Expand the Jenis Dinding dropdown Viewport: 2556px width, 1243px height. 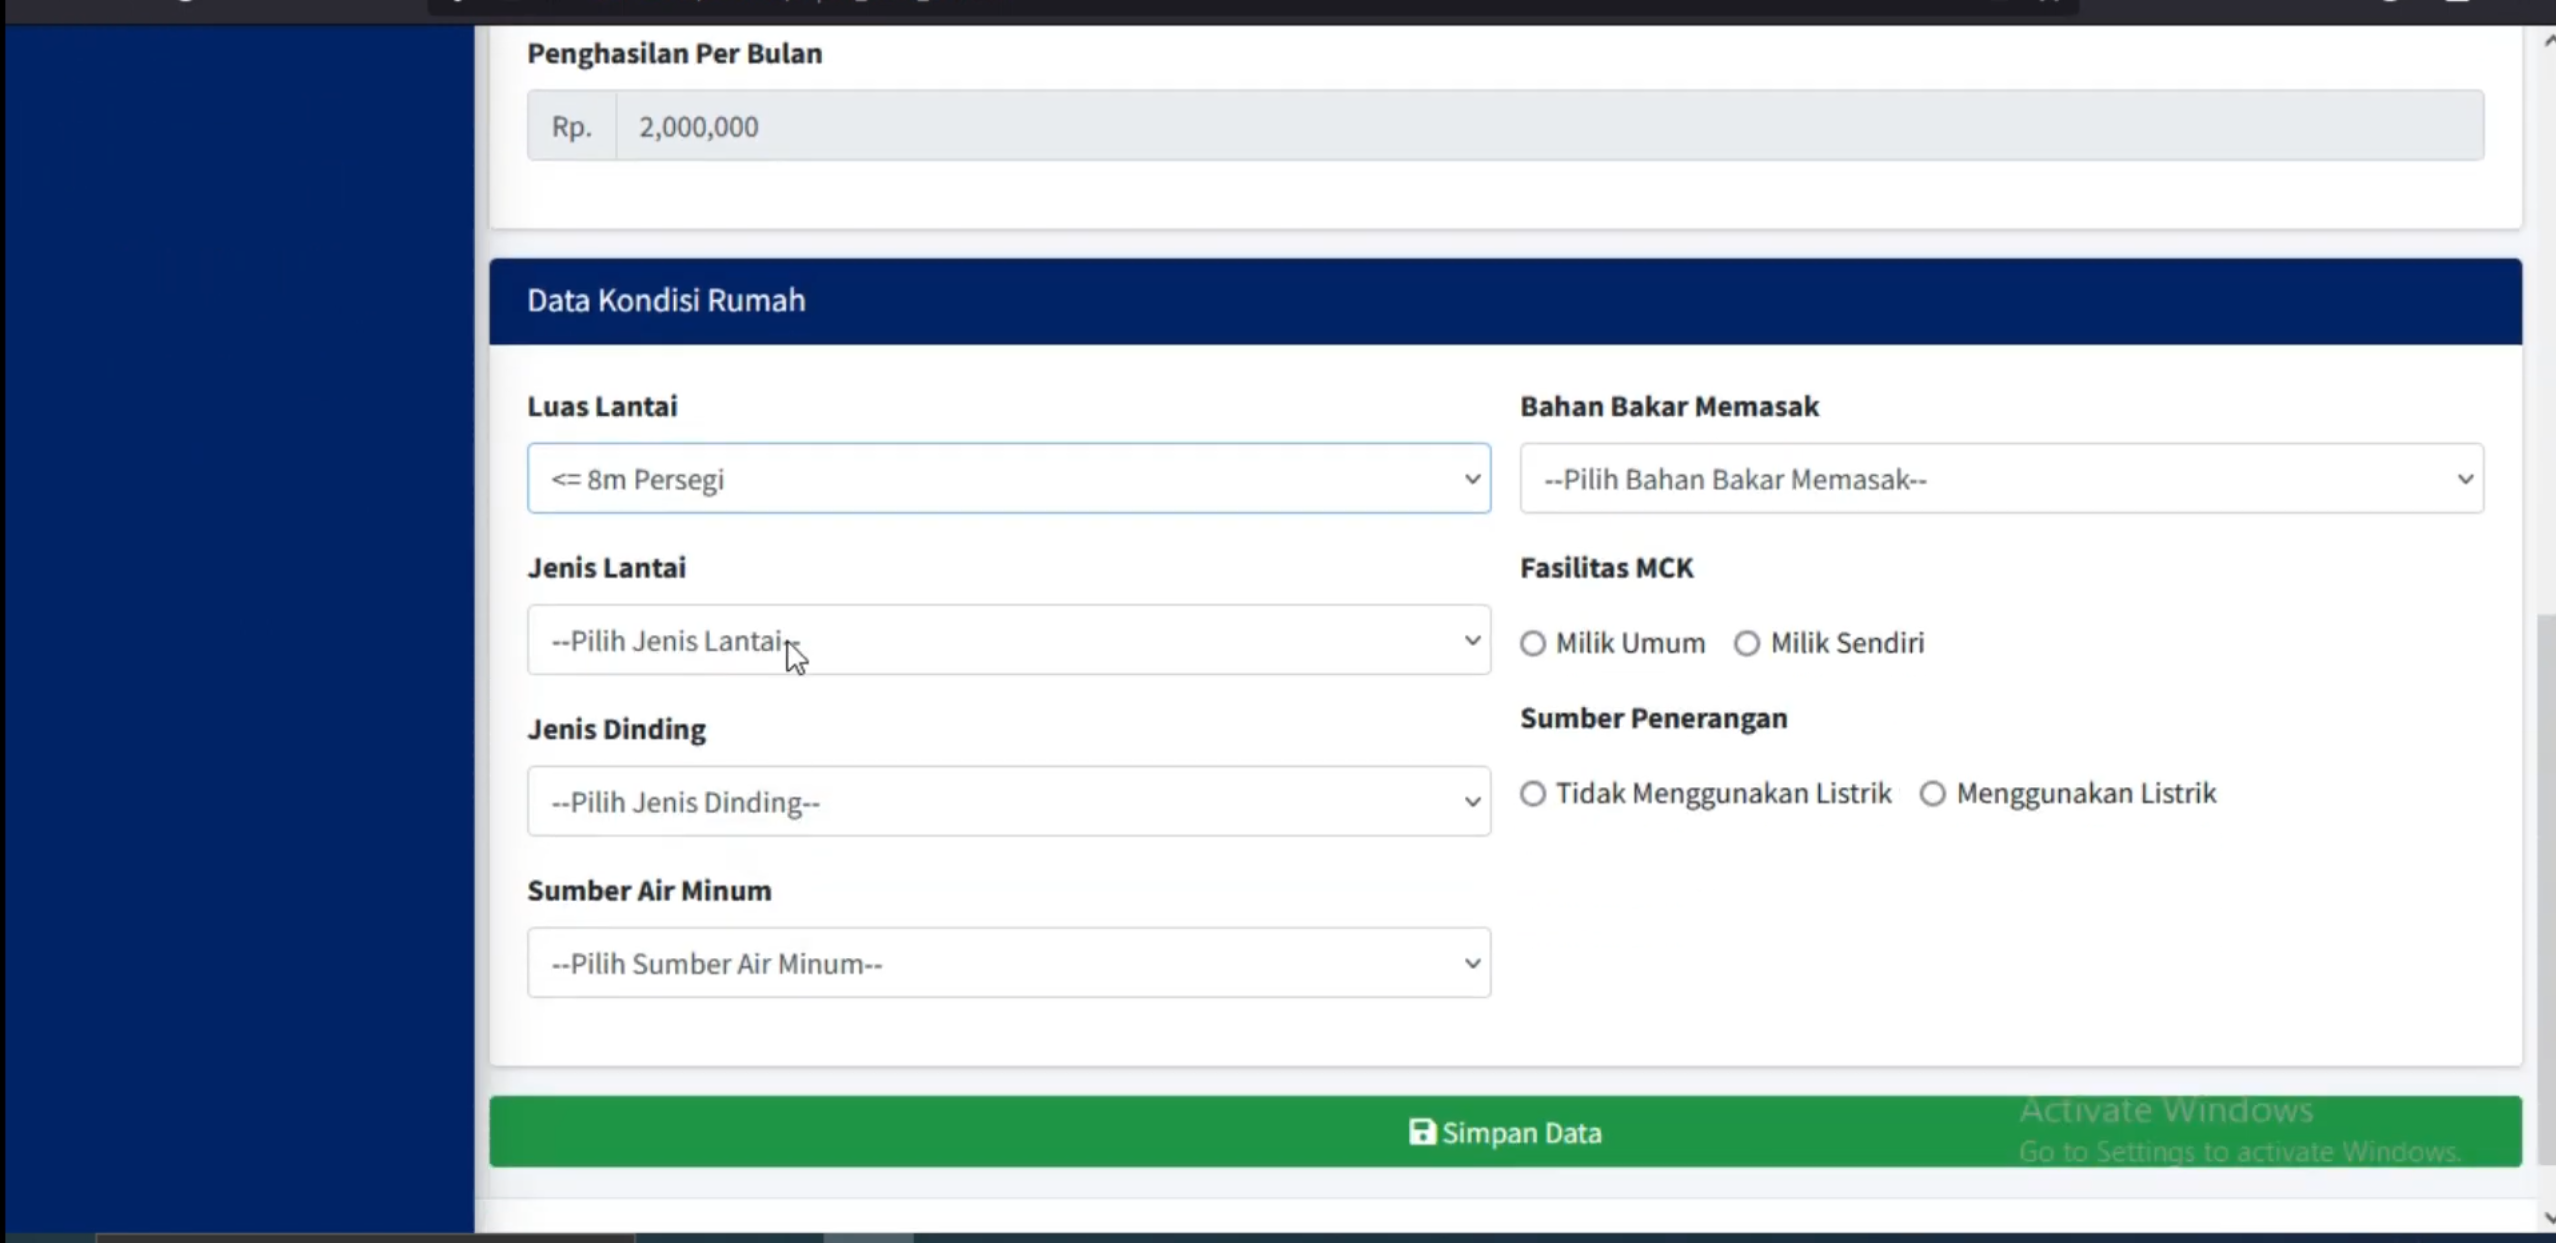click(x=1008, y=802)
